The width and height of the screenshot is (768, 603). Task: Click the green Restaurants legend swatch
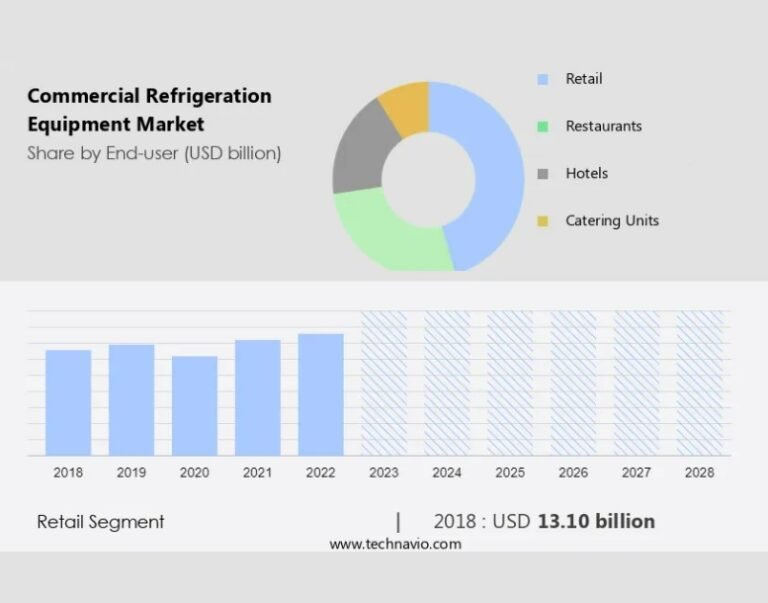(543, 126)
